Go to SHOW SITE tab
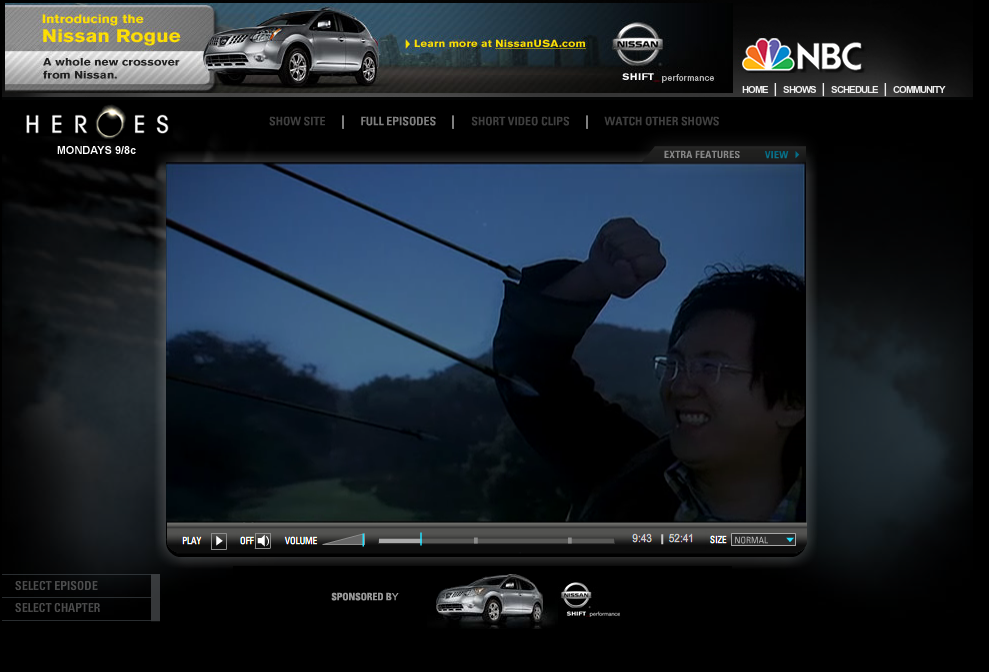The width and height of the screenshot is (989, 672). [297, 121]
